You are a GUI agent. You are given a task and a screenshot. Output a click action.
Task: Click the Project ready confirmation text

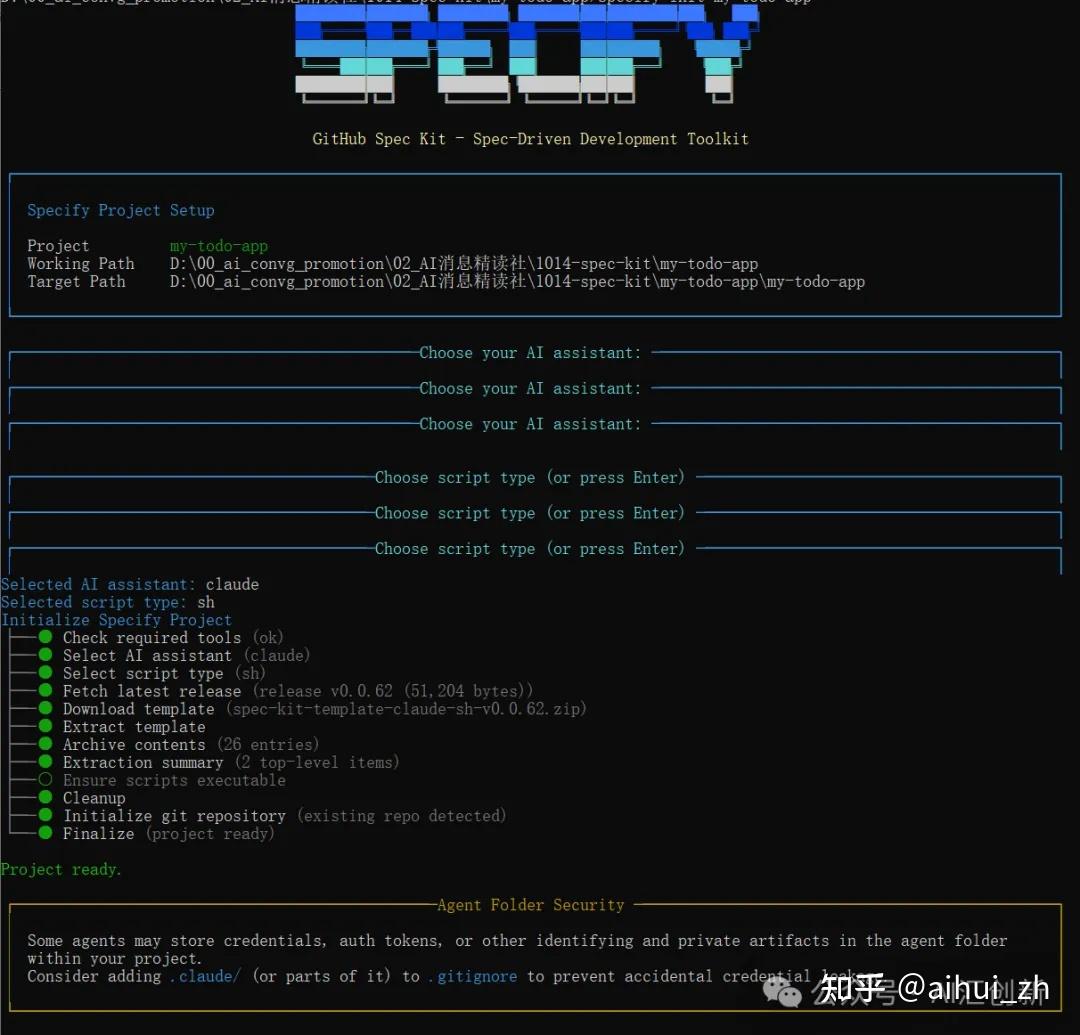[x=61, y=869]
